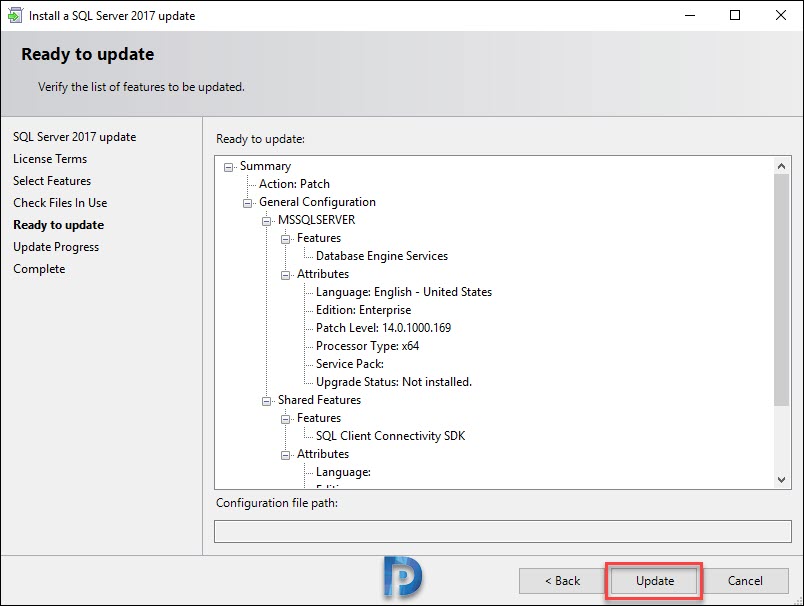Cancel the SQL Server update

745,581
